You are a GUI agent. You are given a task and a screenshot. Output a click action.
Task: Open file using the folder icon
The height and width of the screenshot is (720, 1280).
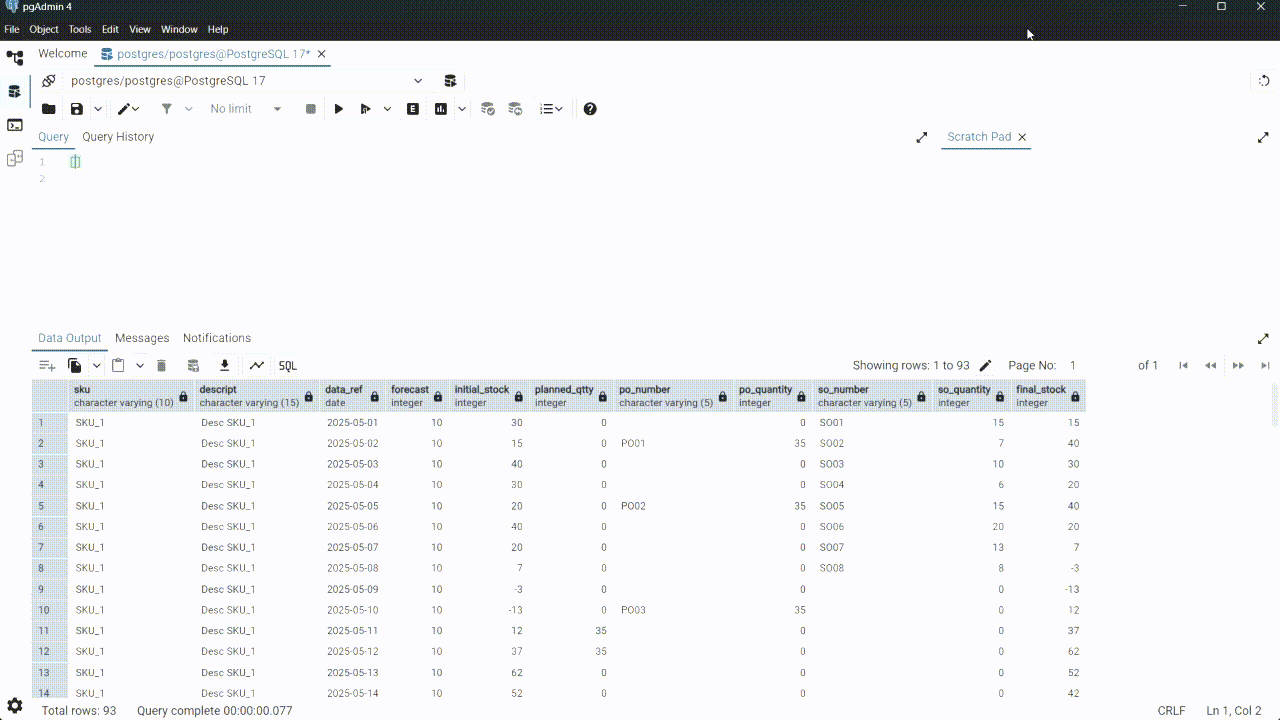(x=48, y=109)
